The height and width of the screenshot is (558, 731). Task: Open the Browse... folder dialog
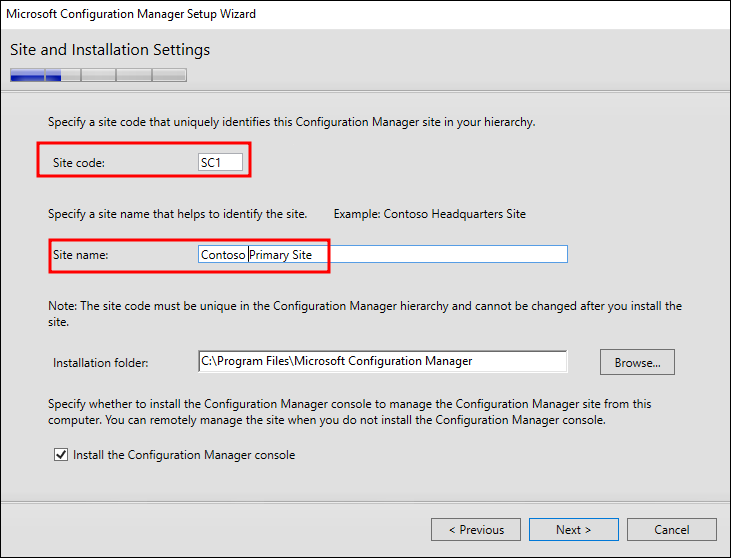click(637, 362)
